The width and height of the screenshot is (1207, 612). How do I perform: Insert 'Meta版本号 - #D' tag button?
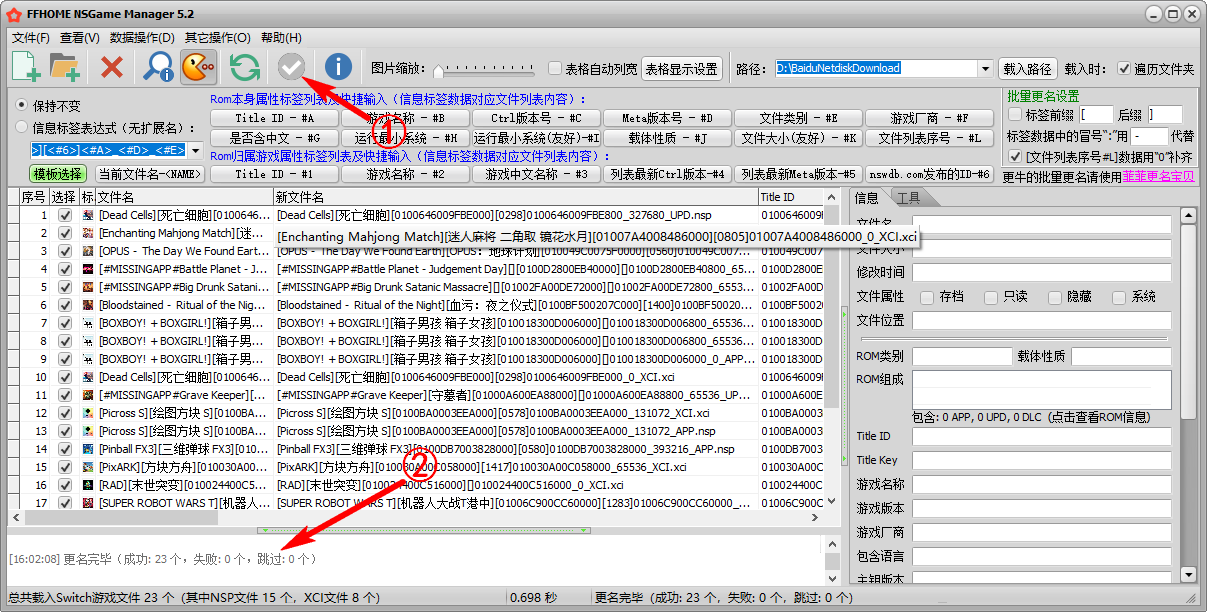(667, 118)
